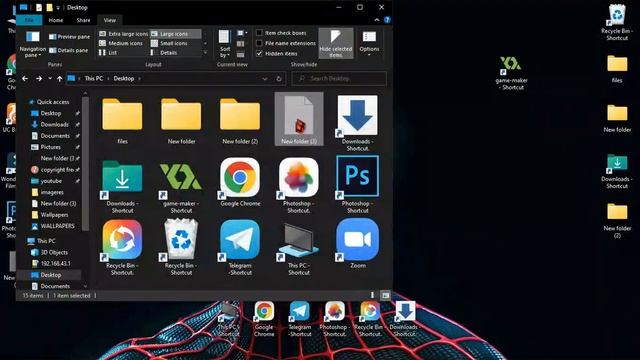
Task: Select Recycle Bin shortcut on desktop top-right
Action: 617,22
